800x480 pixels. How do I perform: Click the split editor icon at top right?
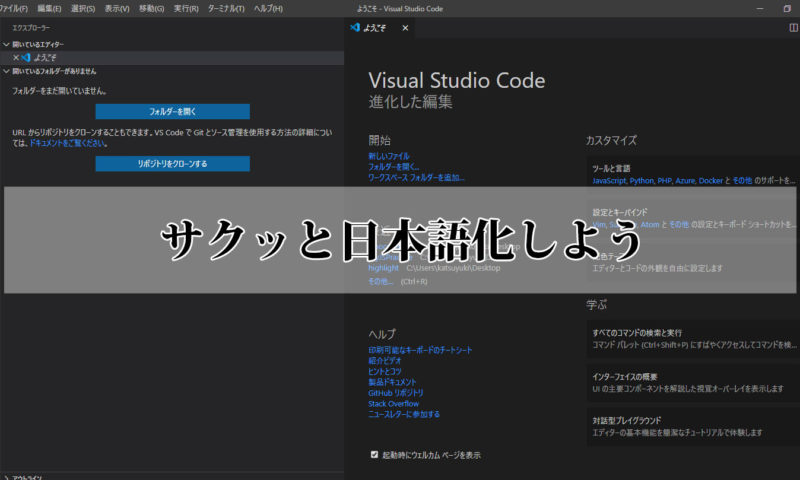tap(794, 28)
